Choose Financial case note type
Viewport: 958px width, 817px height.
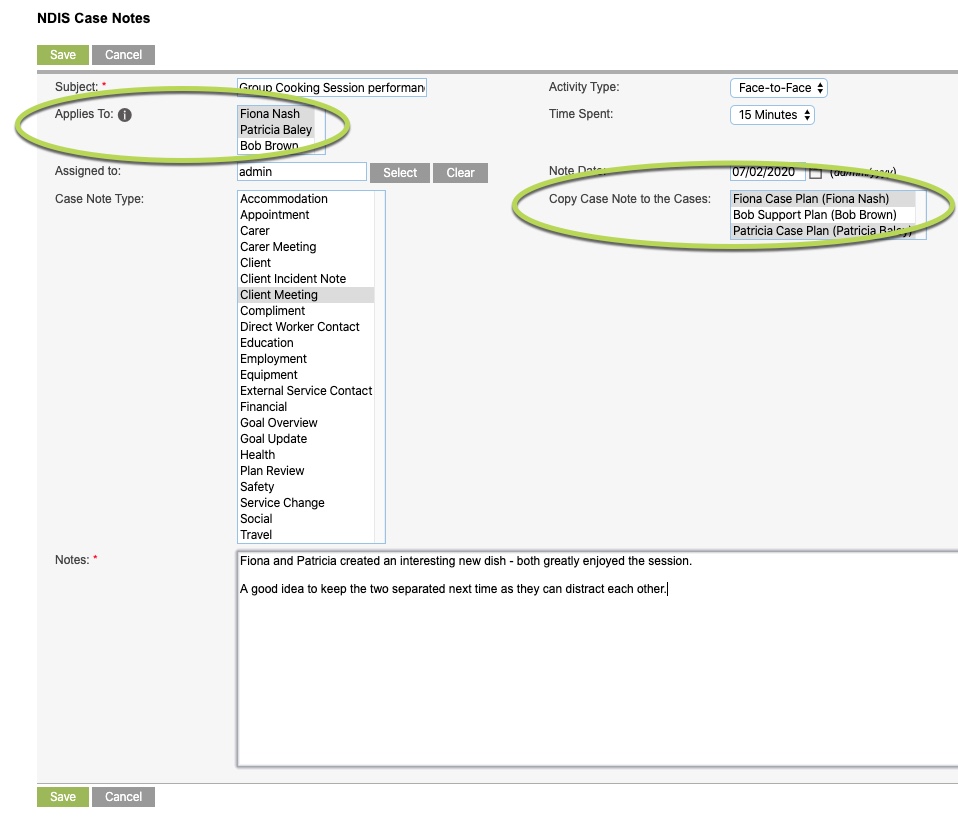click(306, 406)
